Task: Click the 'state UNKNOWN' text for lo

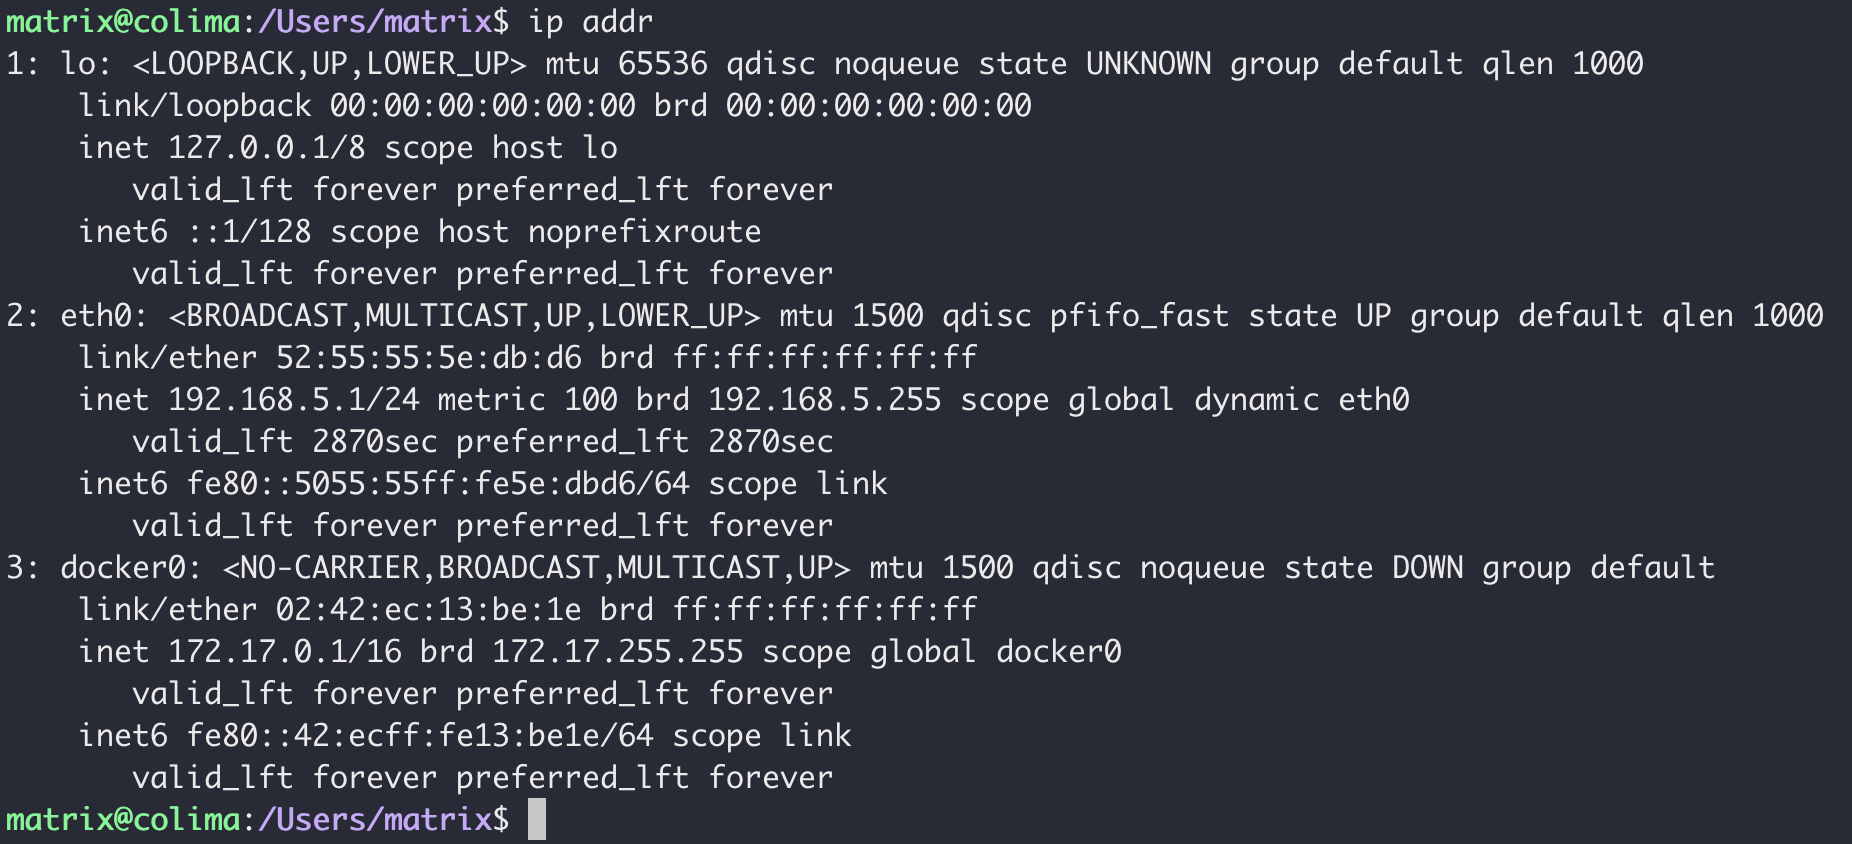Action: pos(1094,64)
